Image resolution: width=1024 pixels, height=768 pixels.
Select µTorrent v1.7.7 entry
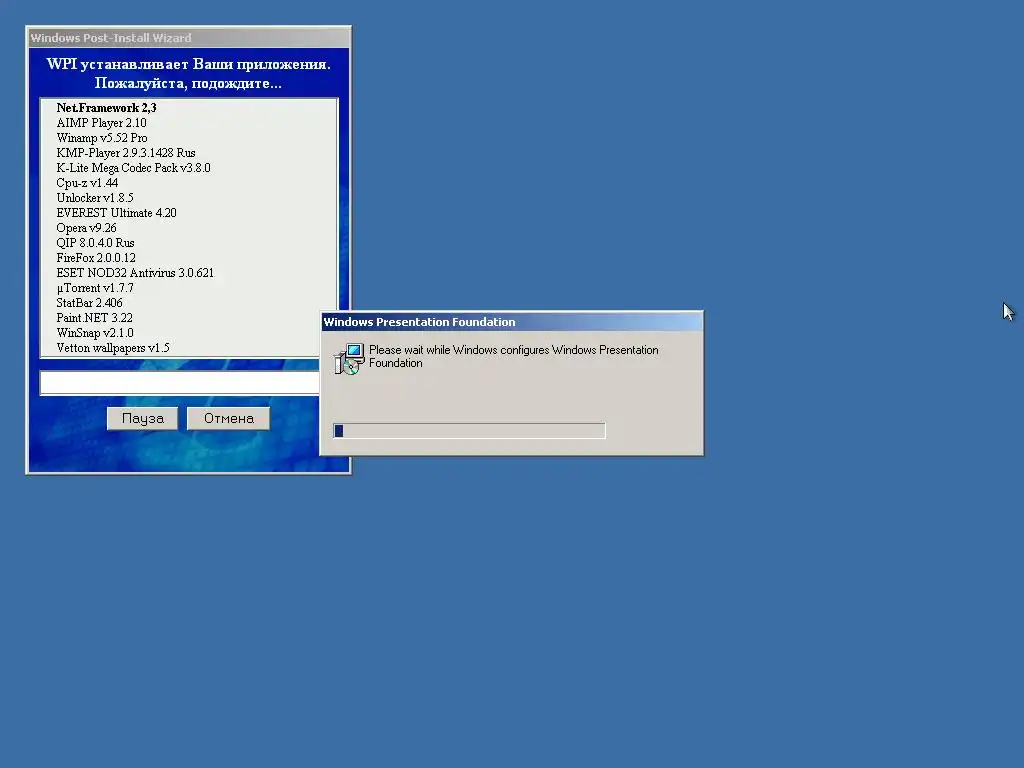point(95,288)
